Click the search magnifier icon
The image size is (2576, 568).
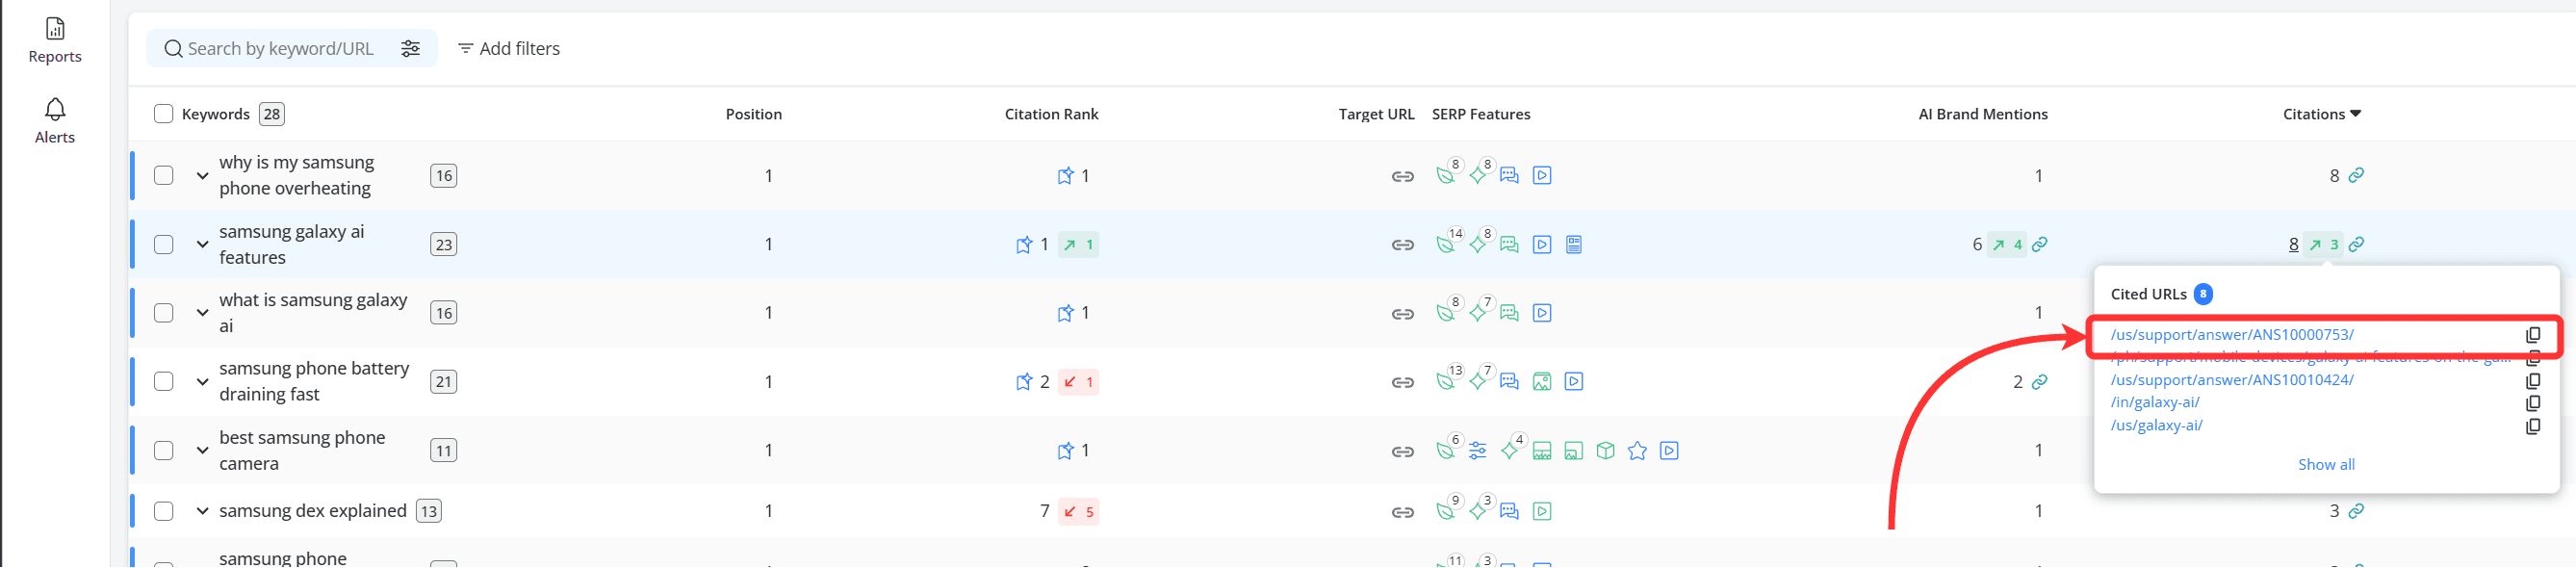173,49
